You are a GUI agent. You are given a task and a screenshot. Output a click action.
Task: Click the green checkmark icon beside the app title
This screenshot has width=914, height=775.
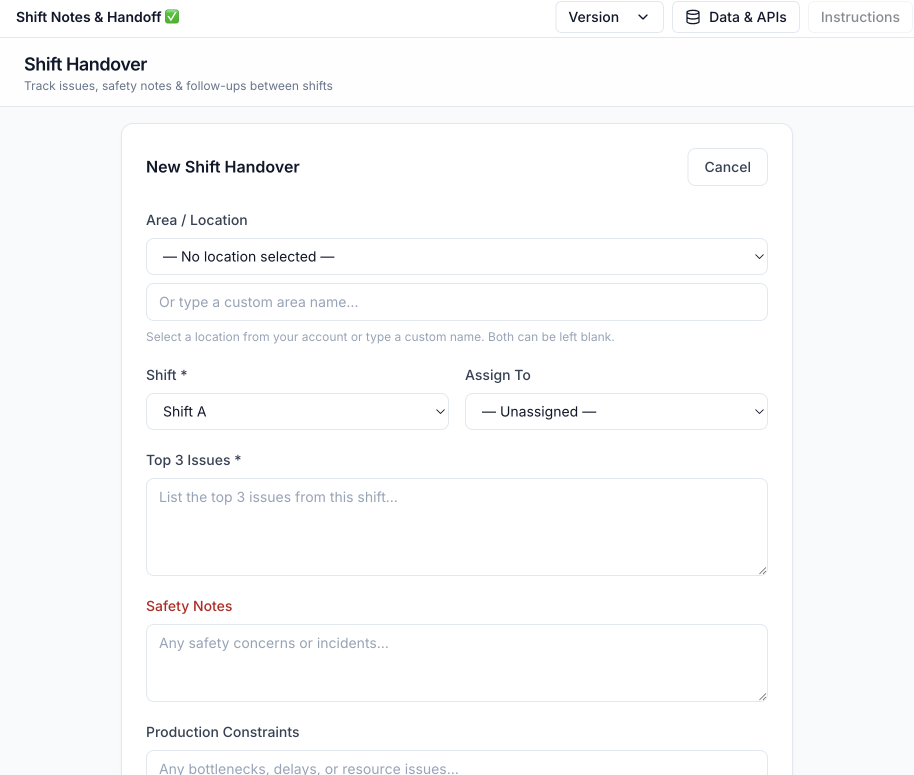(x=172, y=17)
